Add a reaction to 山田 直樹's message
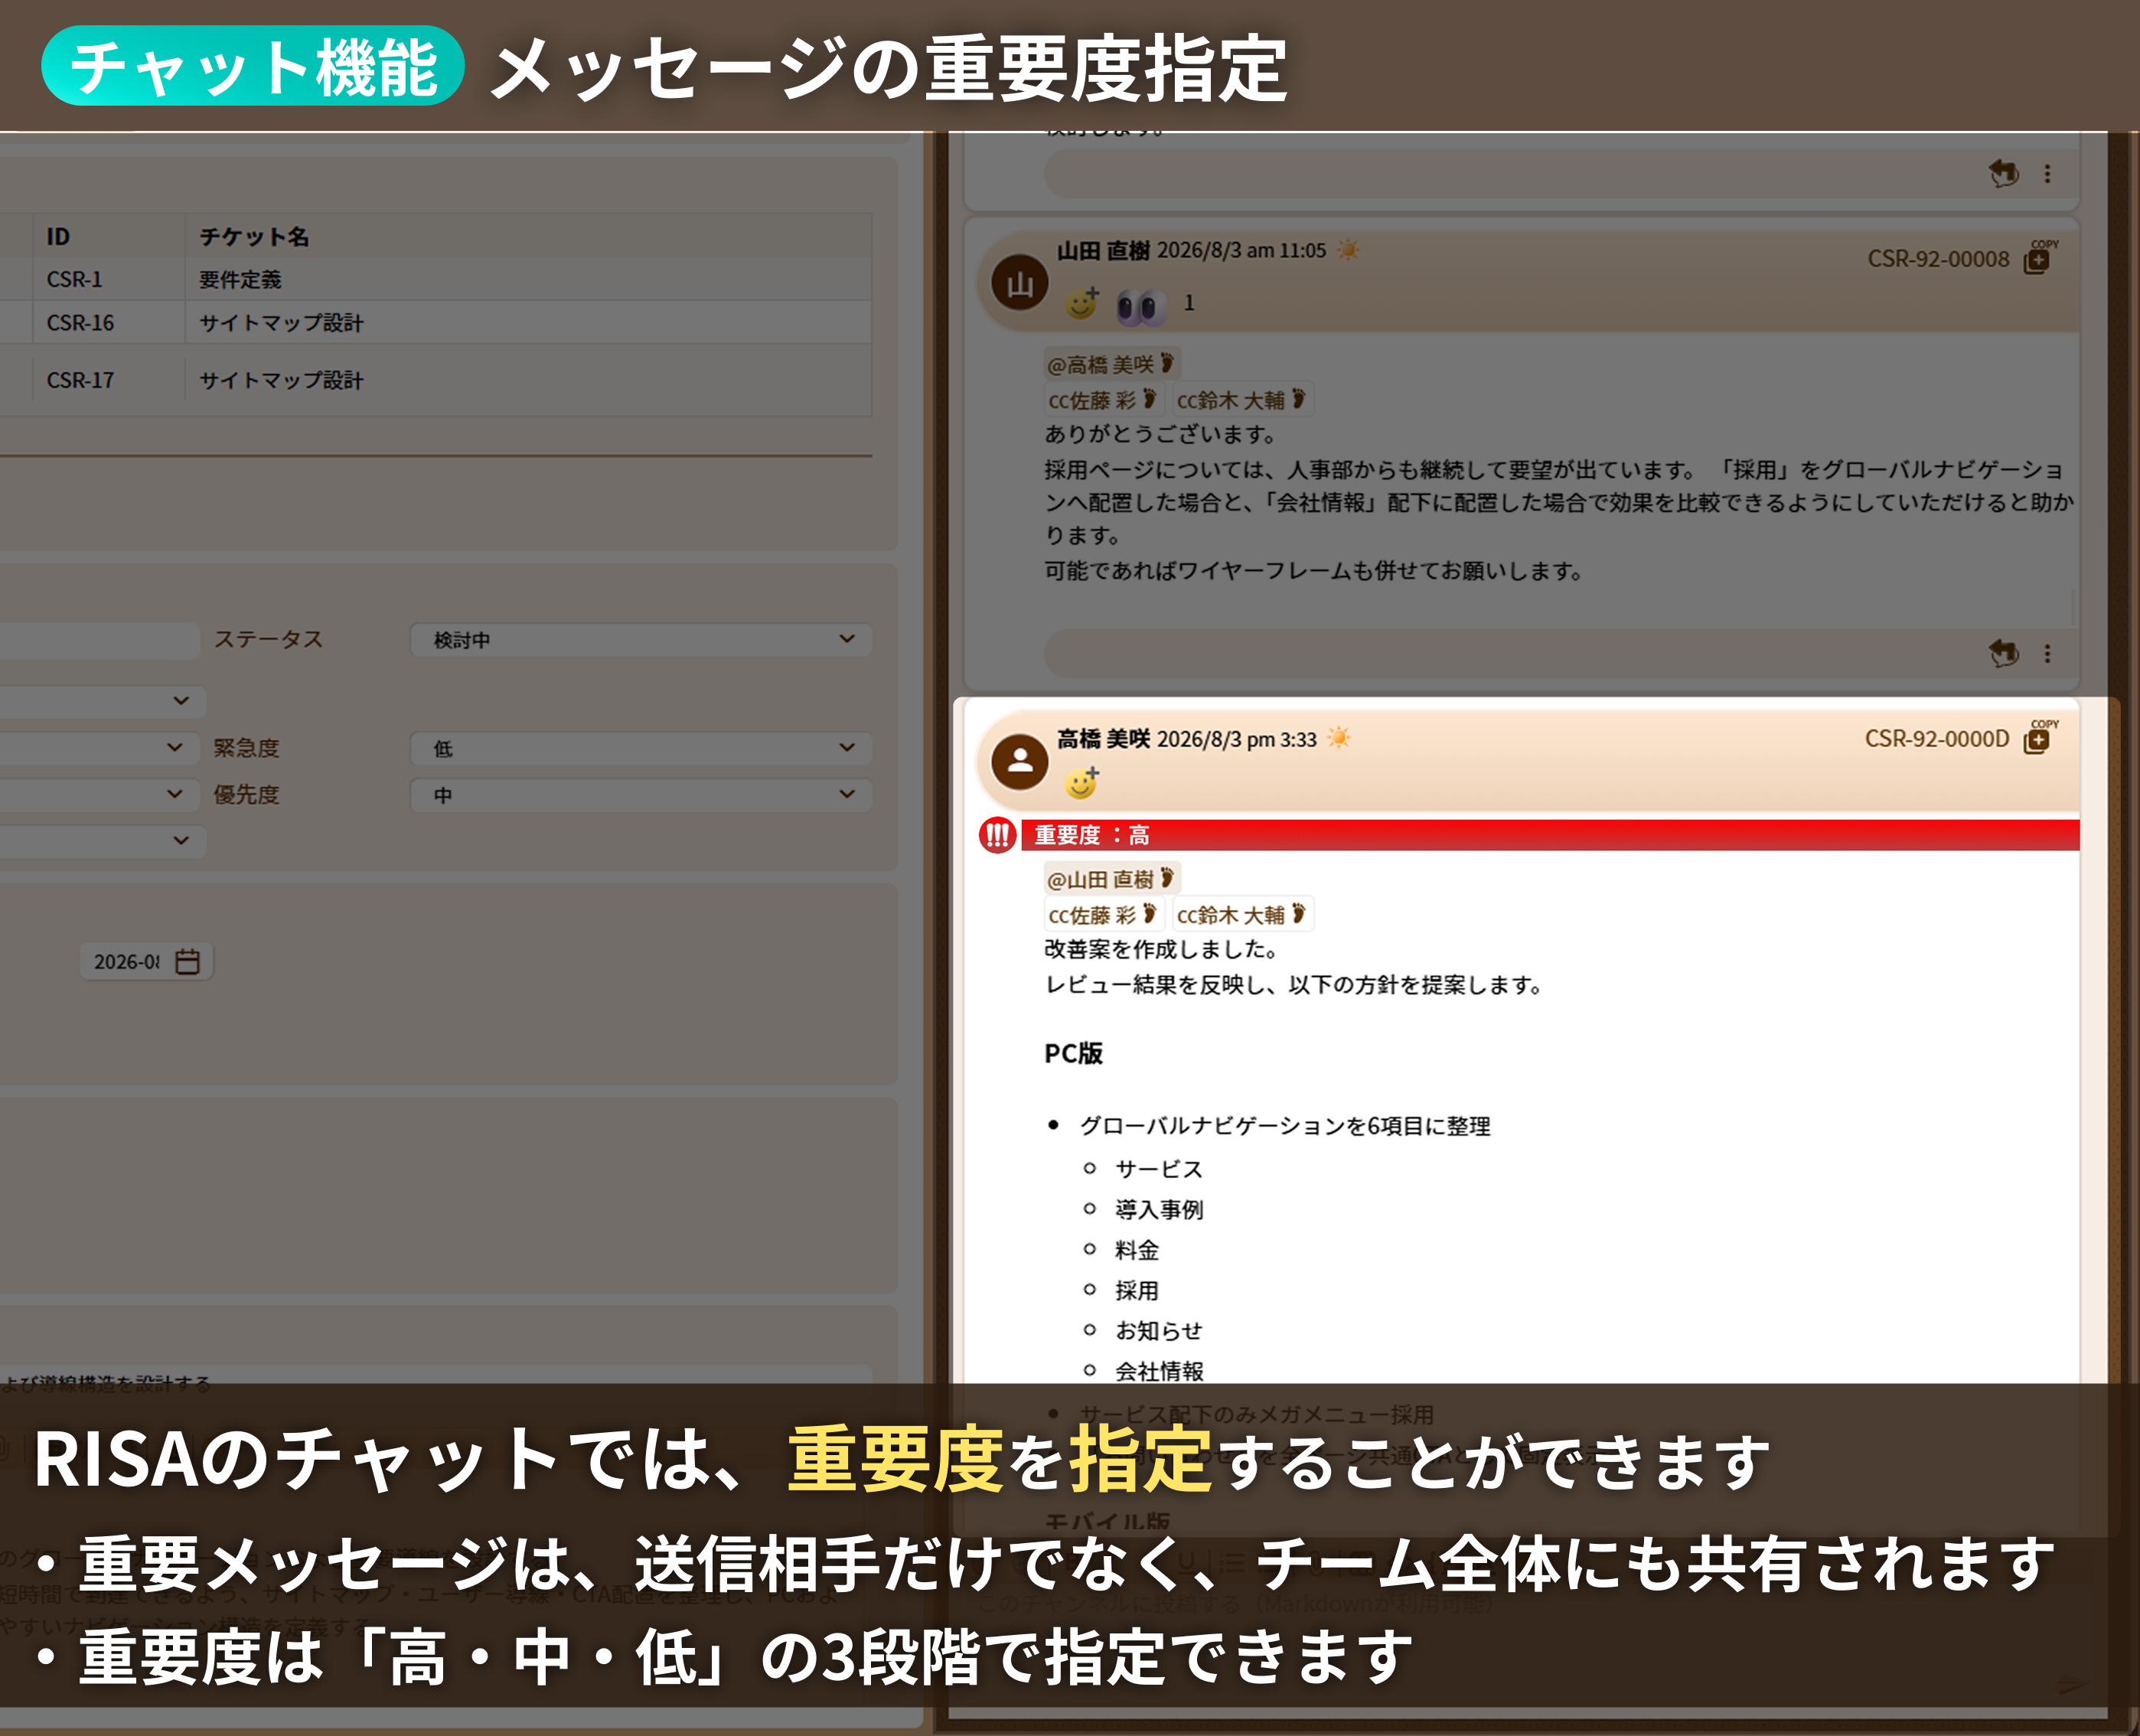The image size is (2140, 1736). (1082, 302)
